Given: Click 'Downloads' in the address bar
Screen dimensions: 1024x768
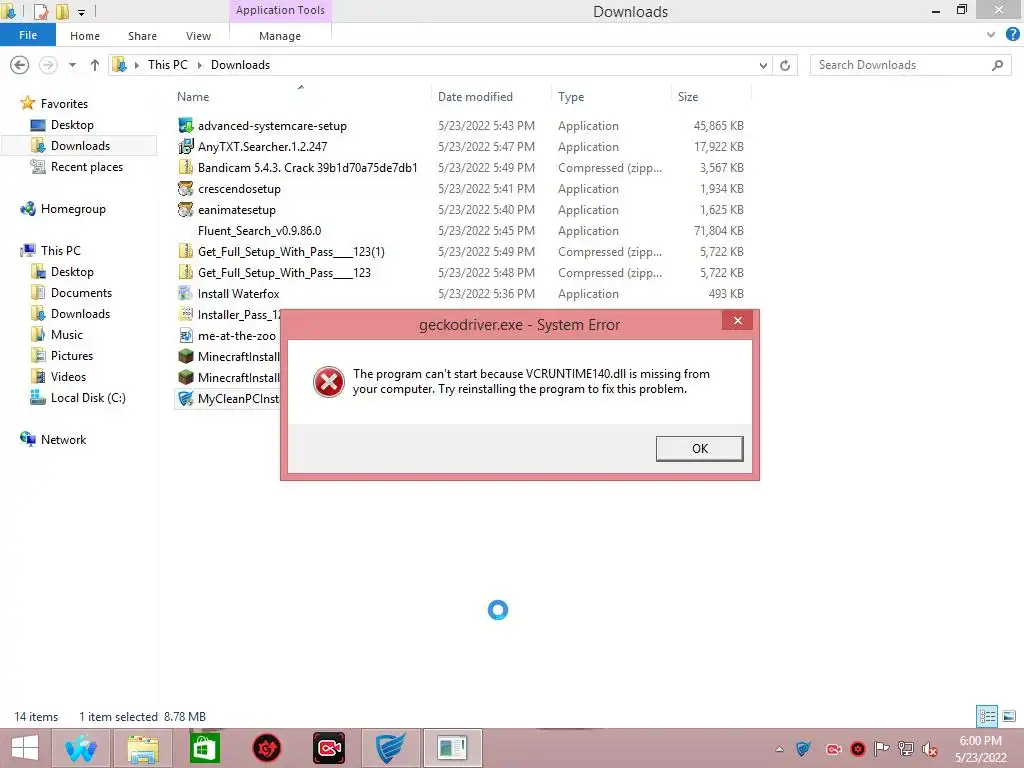Looking at the screenshot, I should (x=240, y=65).
